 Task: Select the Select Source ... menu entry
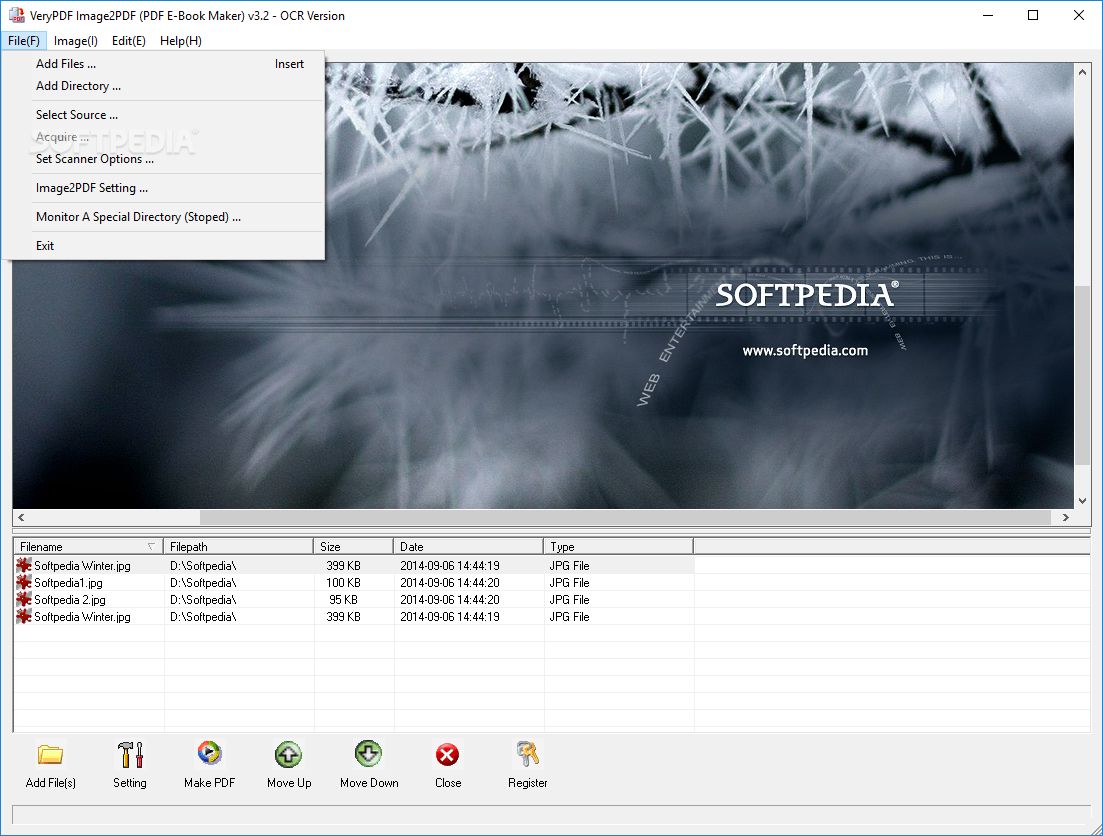tap(163, 115)
